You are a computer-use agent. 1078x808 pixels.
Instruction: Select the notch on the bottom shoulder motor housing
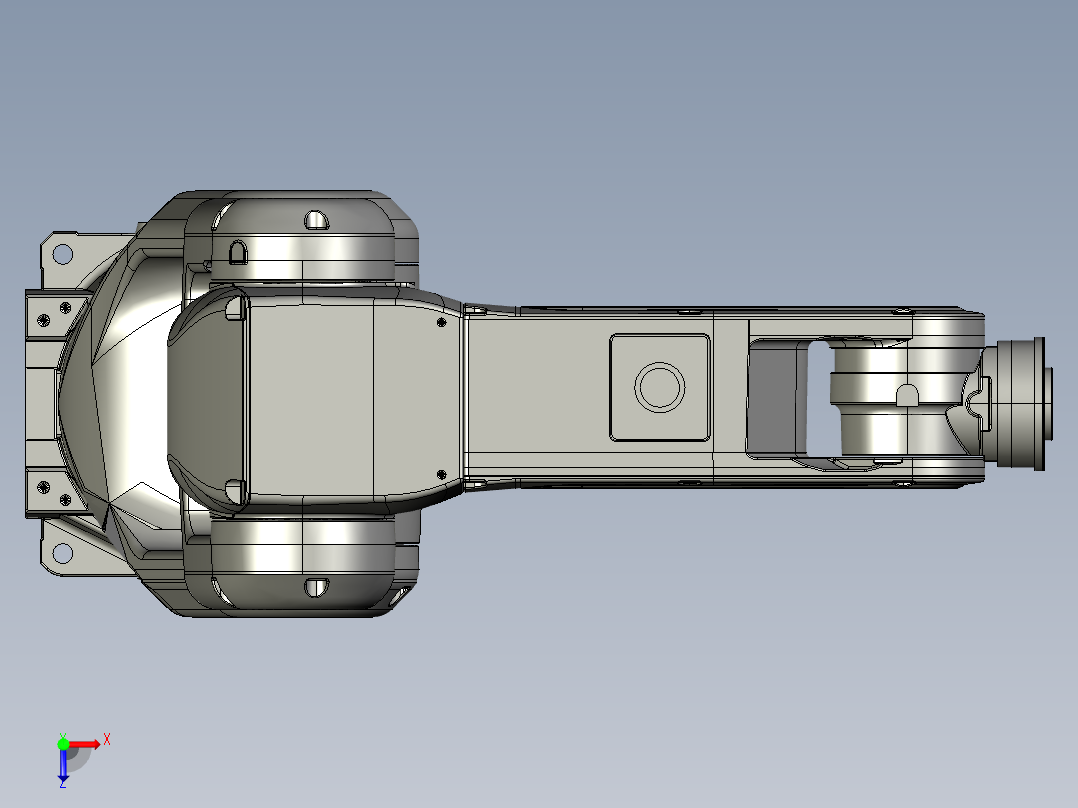[316, 587]
